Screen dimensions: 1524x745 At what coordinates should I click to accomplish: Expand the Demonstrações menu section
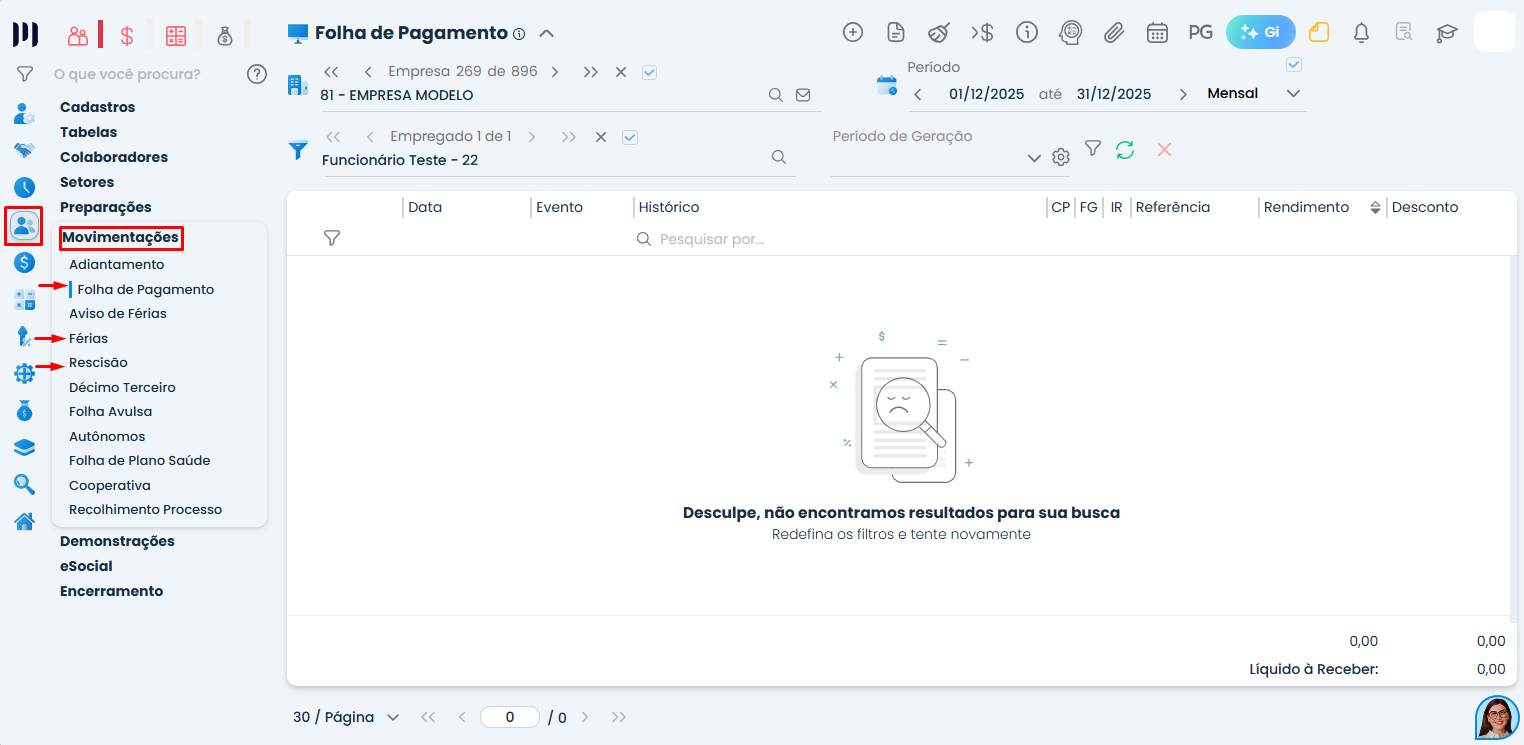click(117, 541)
